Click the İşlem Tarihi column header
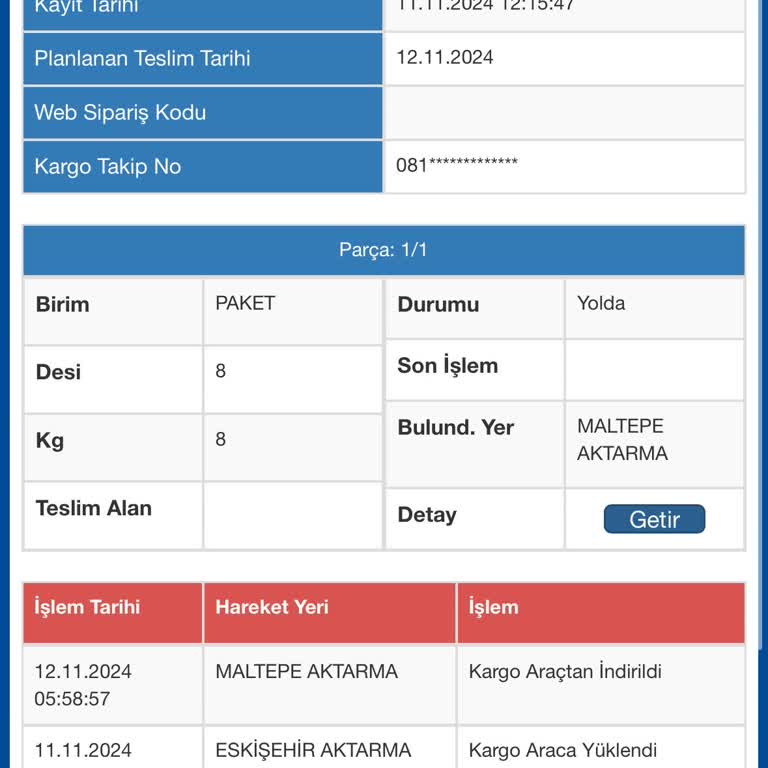Viewport: 768px width, 768px height. [113, 613]
